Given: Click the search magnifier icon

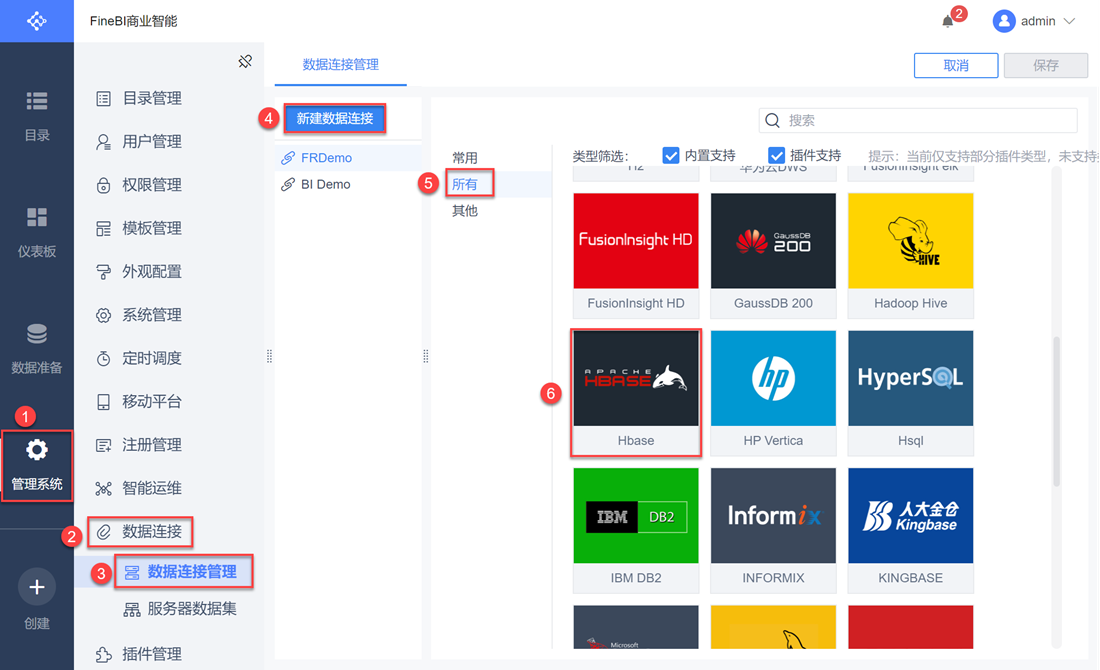Looking at the screenshot, I should tap(772, 121).
